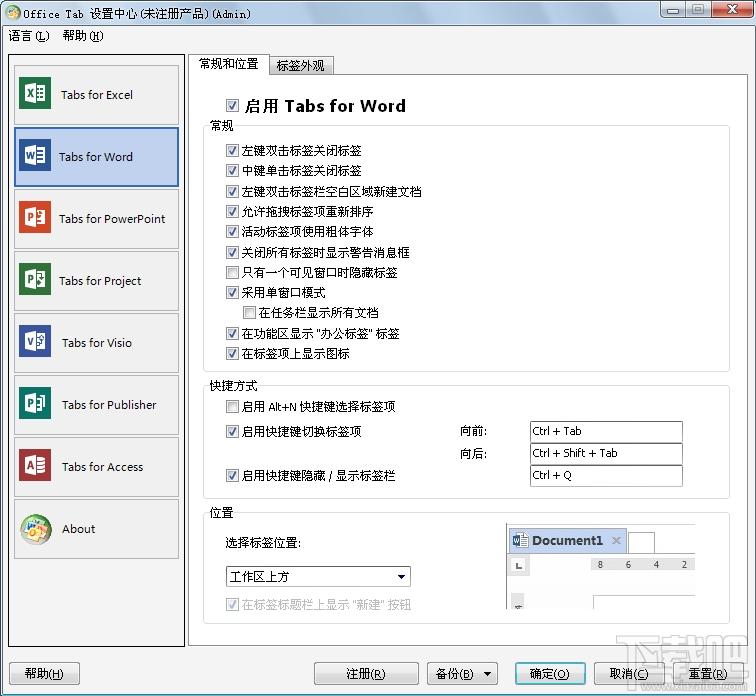
Task: Toggle 关闭所有标签时显示警告消息框 checkbox
Action: (x=232, y=253)
